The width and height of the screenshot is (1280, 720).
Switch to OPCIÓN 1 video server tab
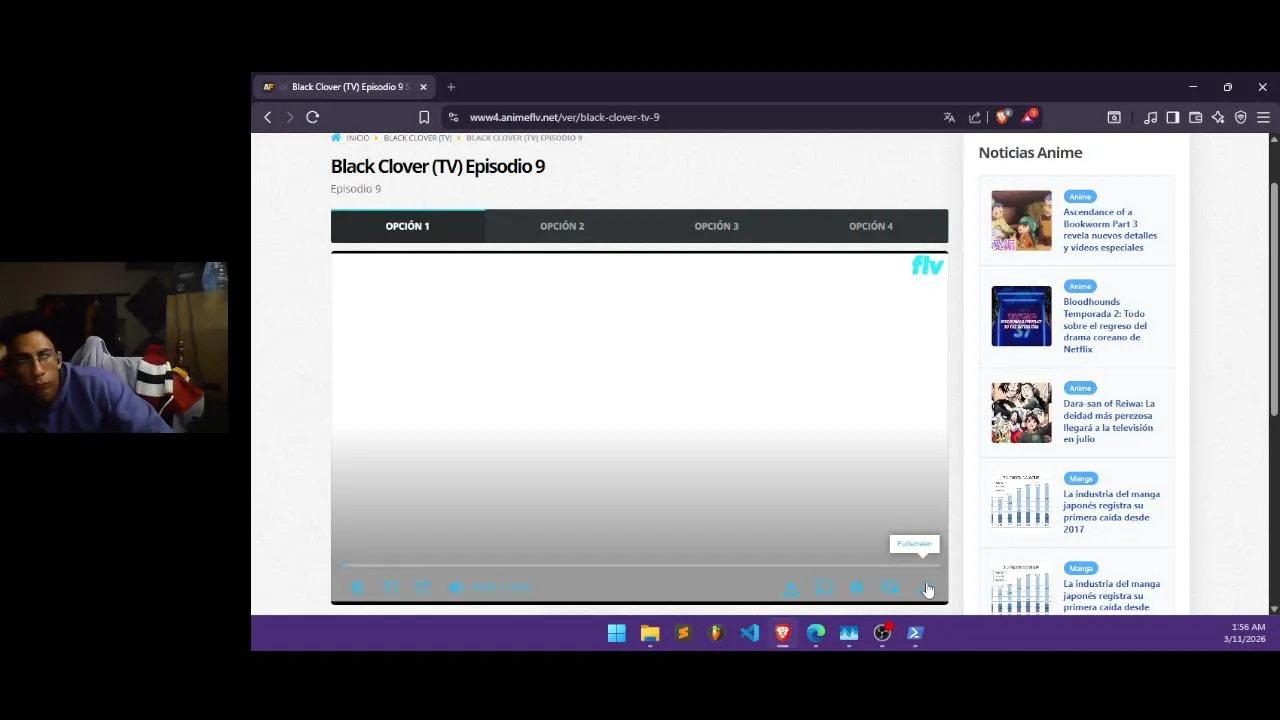point(408,226)
